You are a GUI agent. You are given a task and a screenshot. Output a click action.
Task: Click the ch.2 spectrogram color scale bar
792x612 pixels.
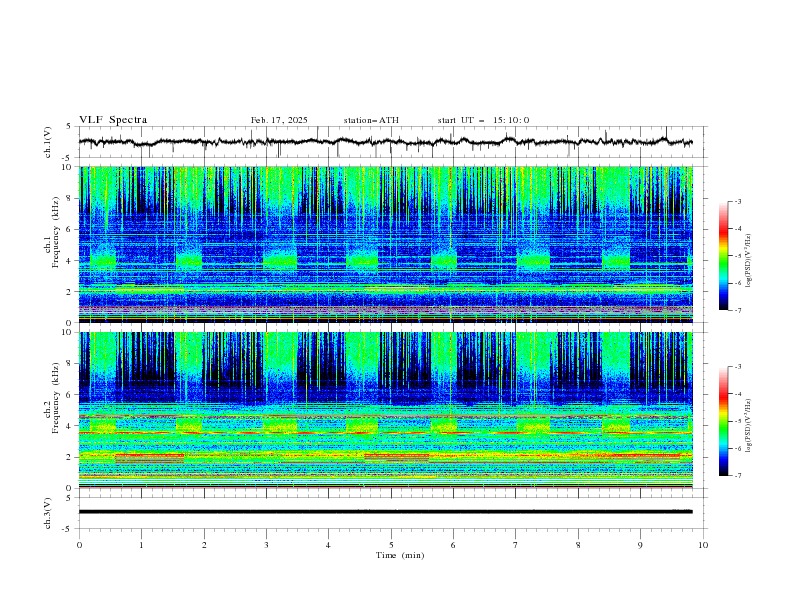point(723,421)
